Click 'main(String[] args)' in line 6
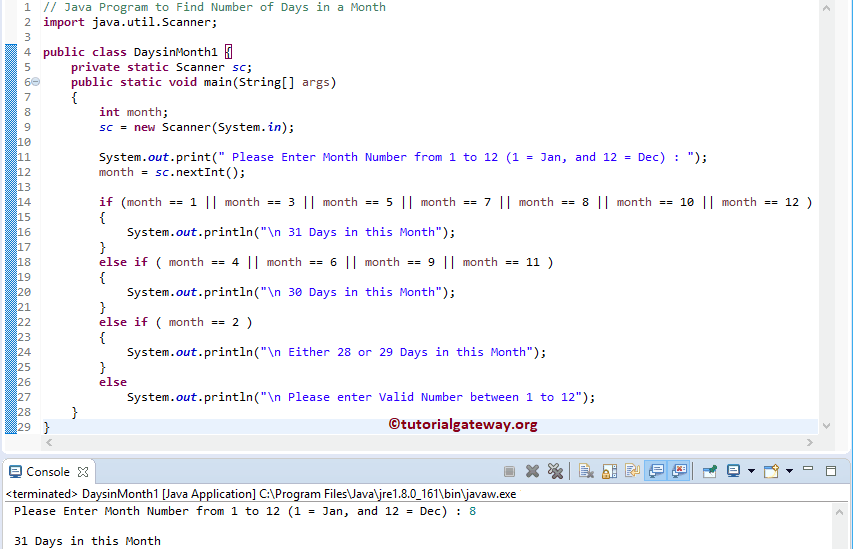 pos(270,82)
